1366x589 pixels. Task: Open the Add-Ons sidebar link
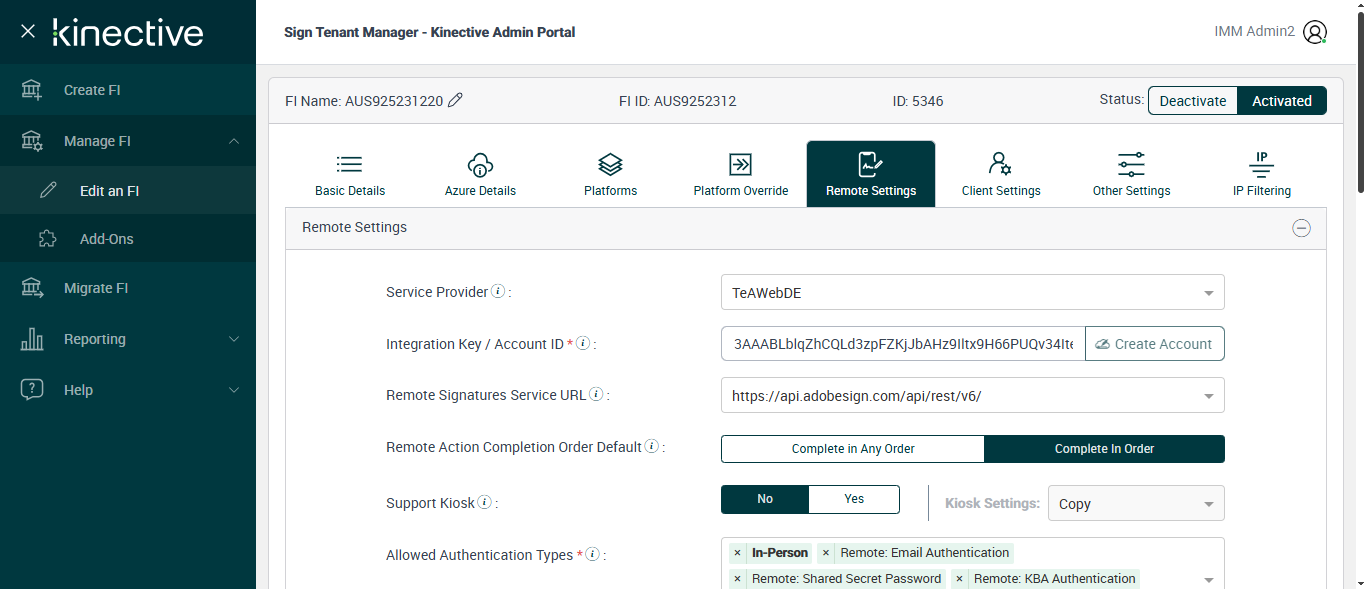[106, 239]
